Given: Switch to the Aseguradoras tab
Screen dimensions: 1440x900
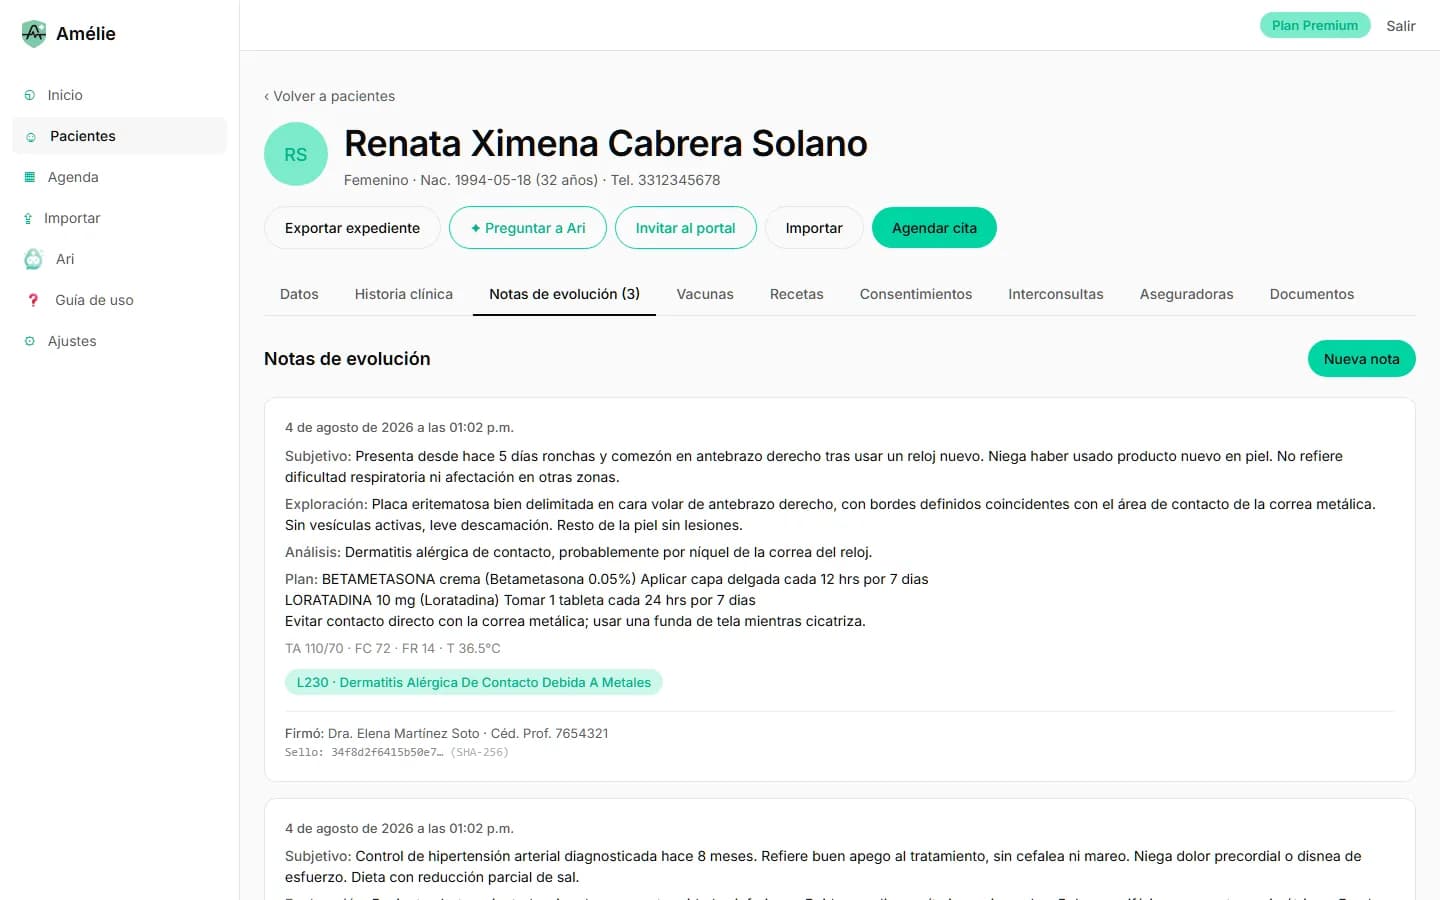Looking at the screenshot, I should [1187, 294].
